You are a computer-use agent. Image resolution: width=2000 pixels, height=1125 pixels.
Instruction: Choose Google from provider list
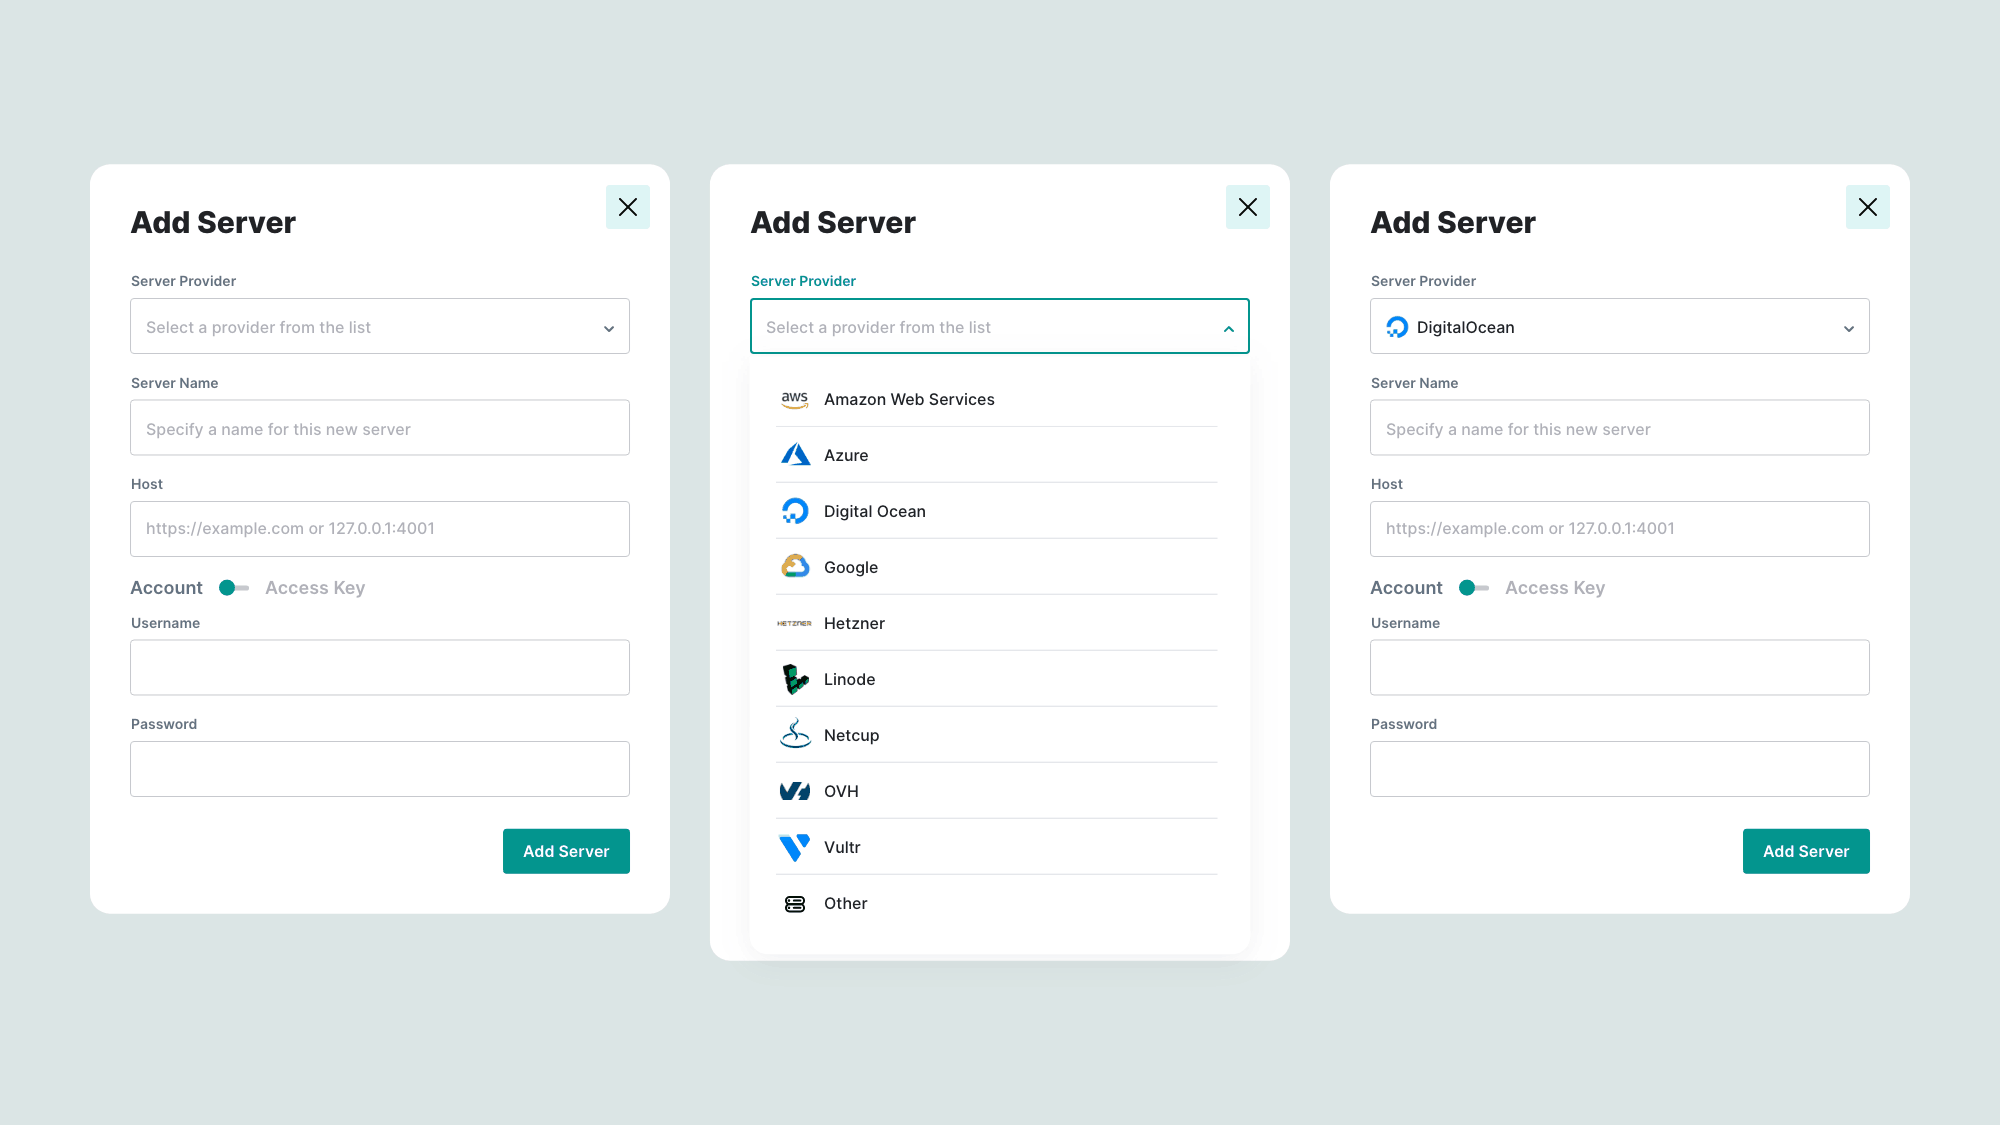(997, 567)
